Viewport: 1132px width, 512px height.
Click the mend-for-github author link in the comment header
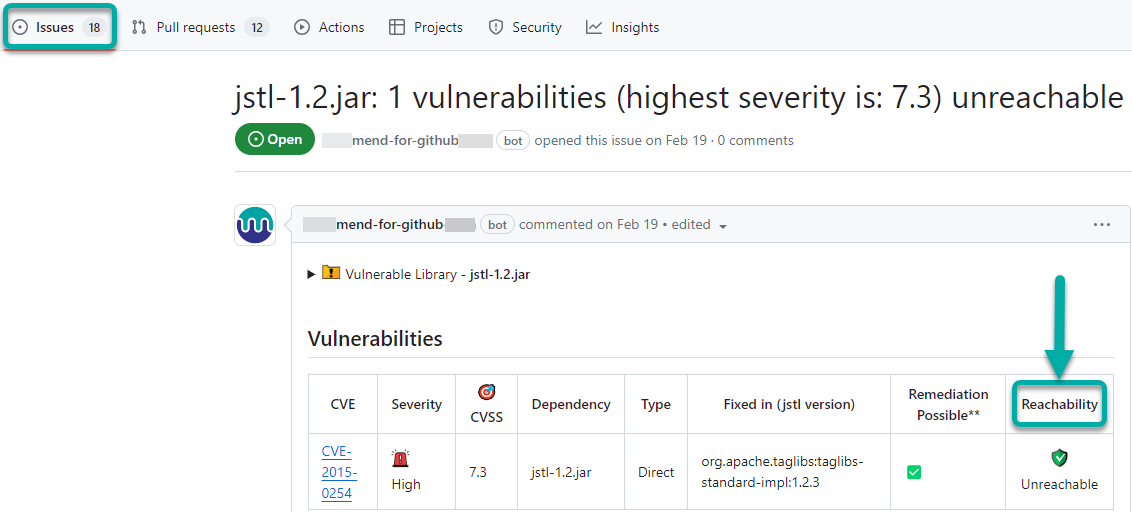pyautogui.click(x=389, y=225)
